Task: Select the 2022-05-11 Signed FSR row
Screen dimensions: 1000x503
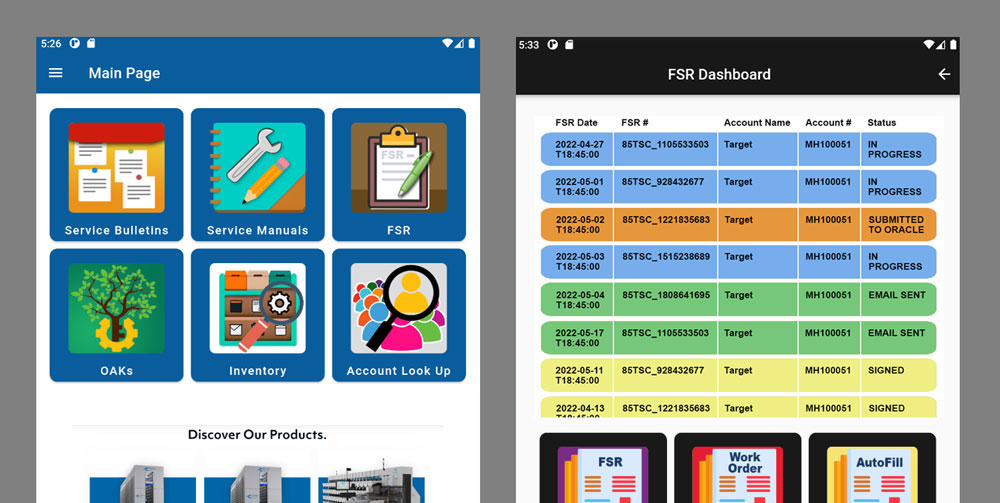Action: click(738, 374)
